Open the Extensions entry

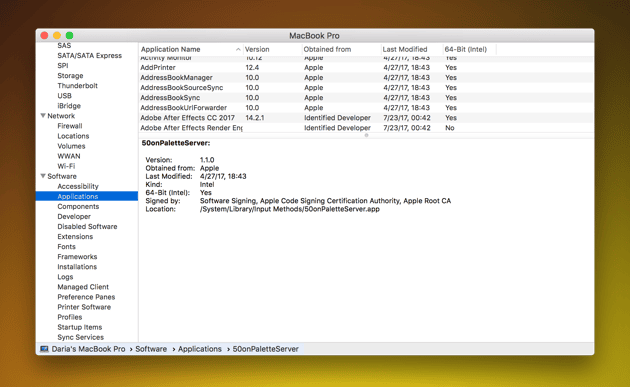coord(75,236)
